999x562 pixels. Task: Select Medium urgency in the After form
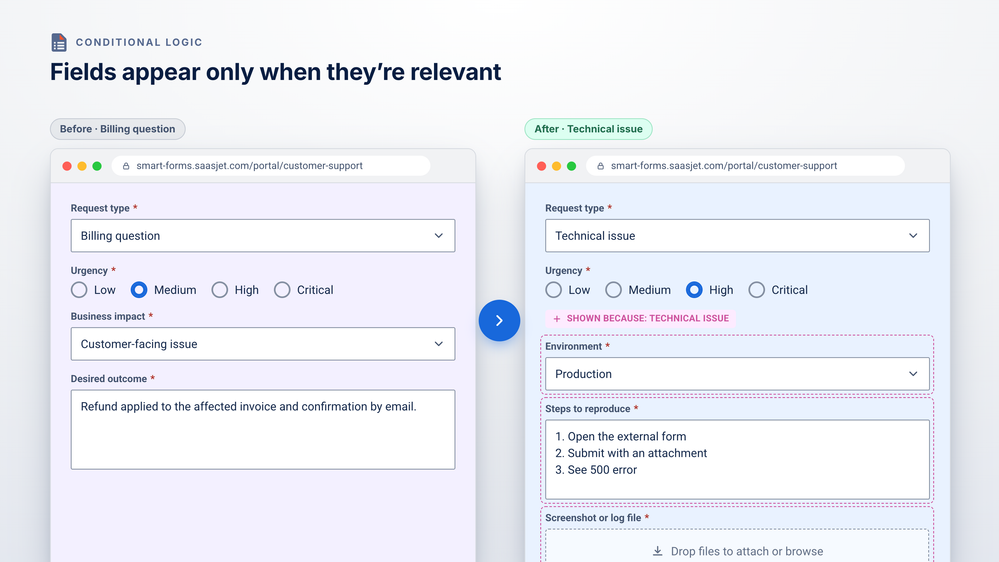614,290
